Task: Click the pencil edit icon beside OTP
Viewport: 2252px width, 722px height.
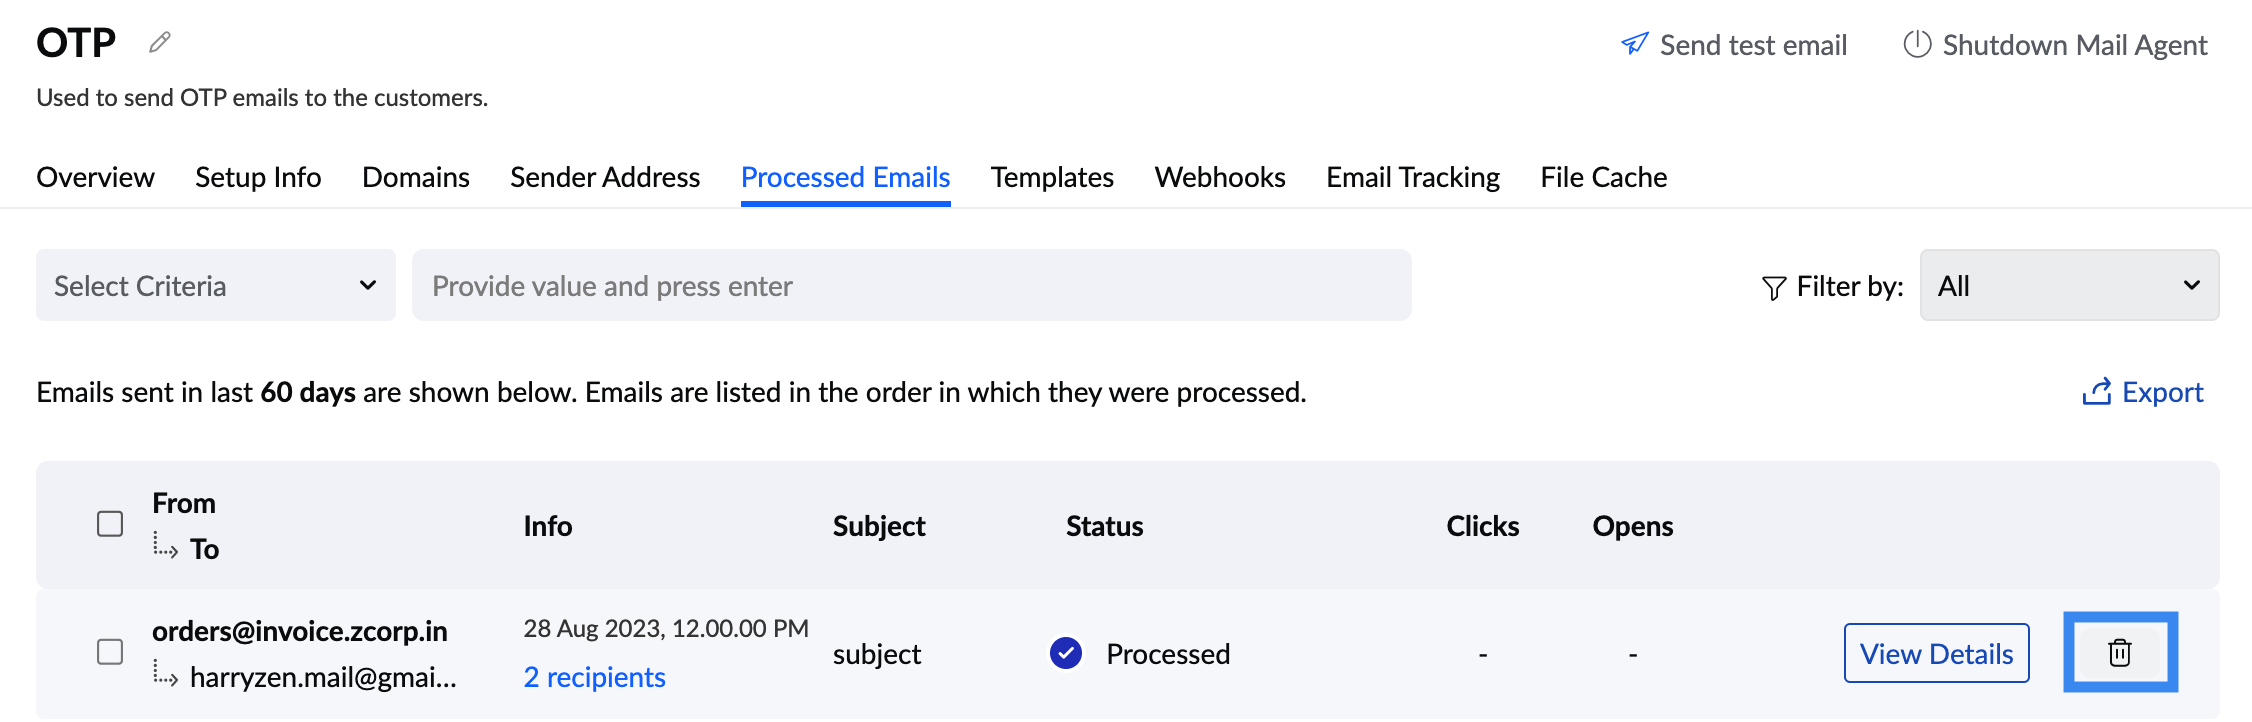Action: (160, 42)
